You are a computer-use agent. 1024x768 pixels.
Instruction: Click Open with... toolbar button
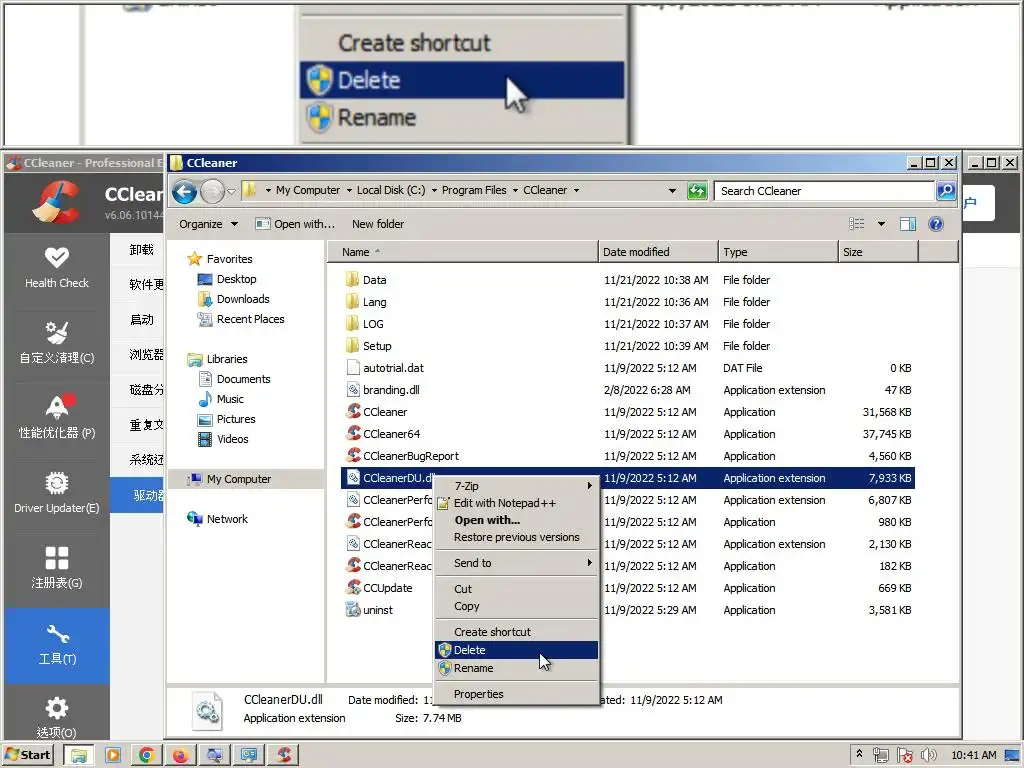click(295, 224)
